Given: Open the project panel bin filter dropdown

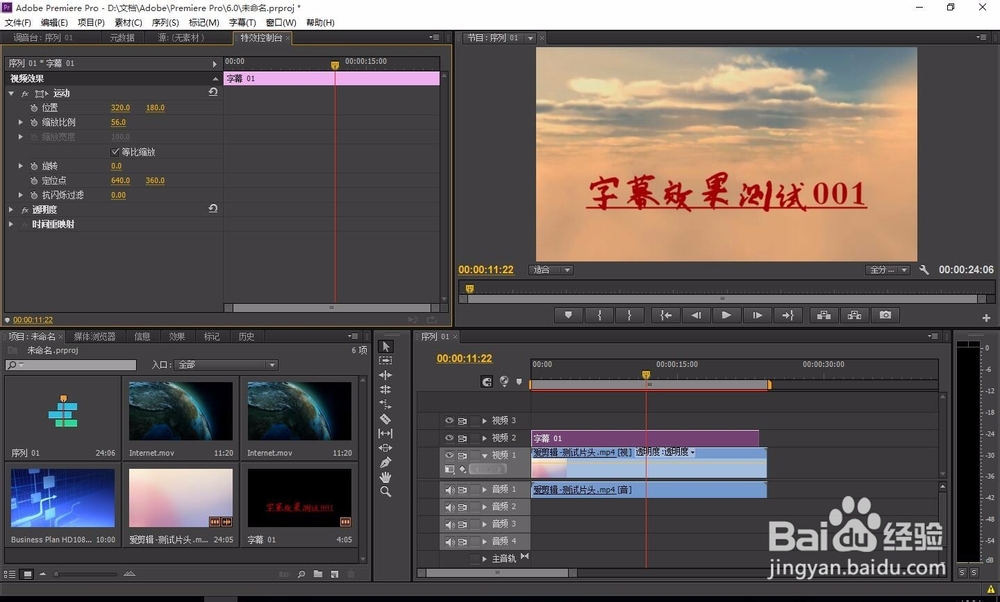Looking at the screenshot, I should (226, 365).
